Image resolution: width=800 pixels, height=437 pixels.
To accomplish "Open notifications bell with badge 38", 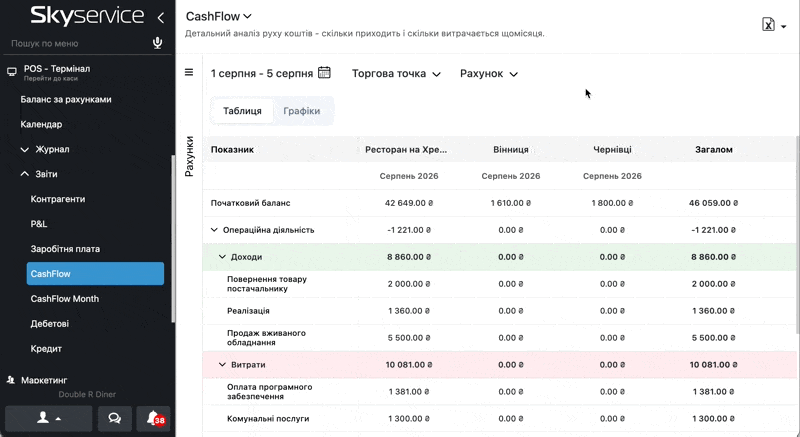I will [154, 419].
